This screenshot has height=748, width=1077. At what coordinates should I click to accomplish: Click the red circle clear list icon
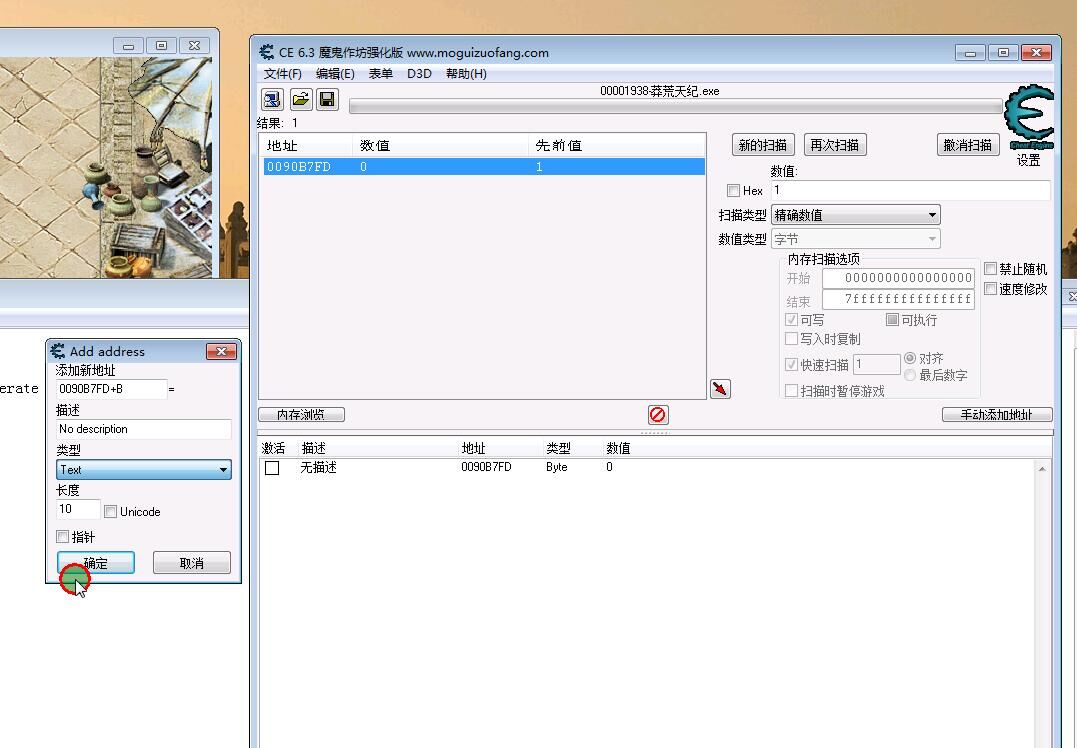coord(658,414)
